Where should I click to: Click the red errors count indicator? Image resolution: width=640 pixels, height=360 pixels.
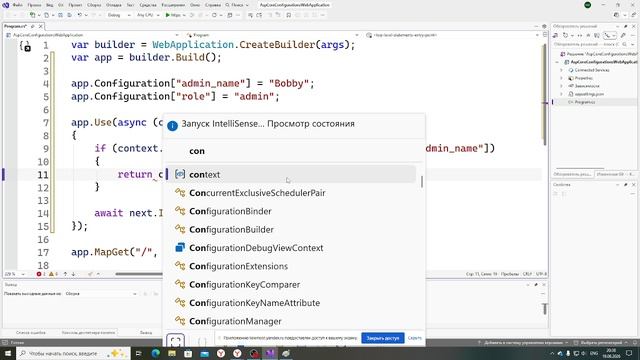(x=41, y=274)
